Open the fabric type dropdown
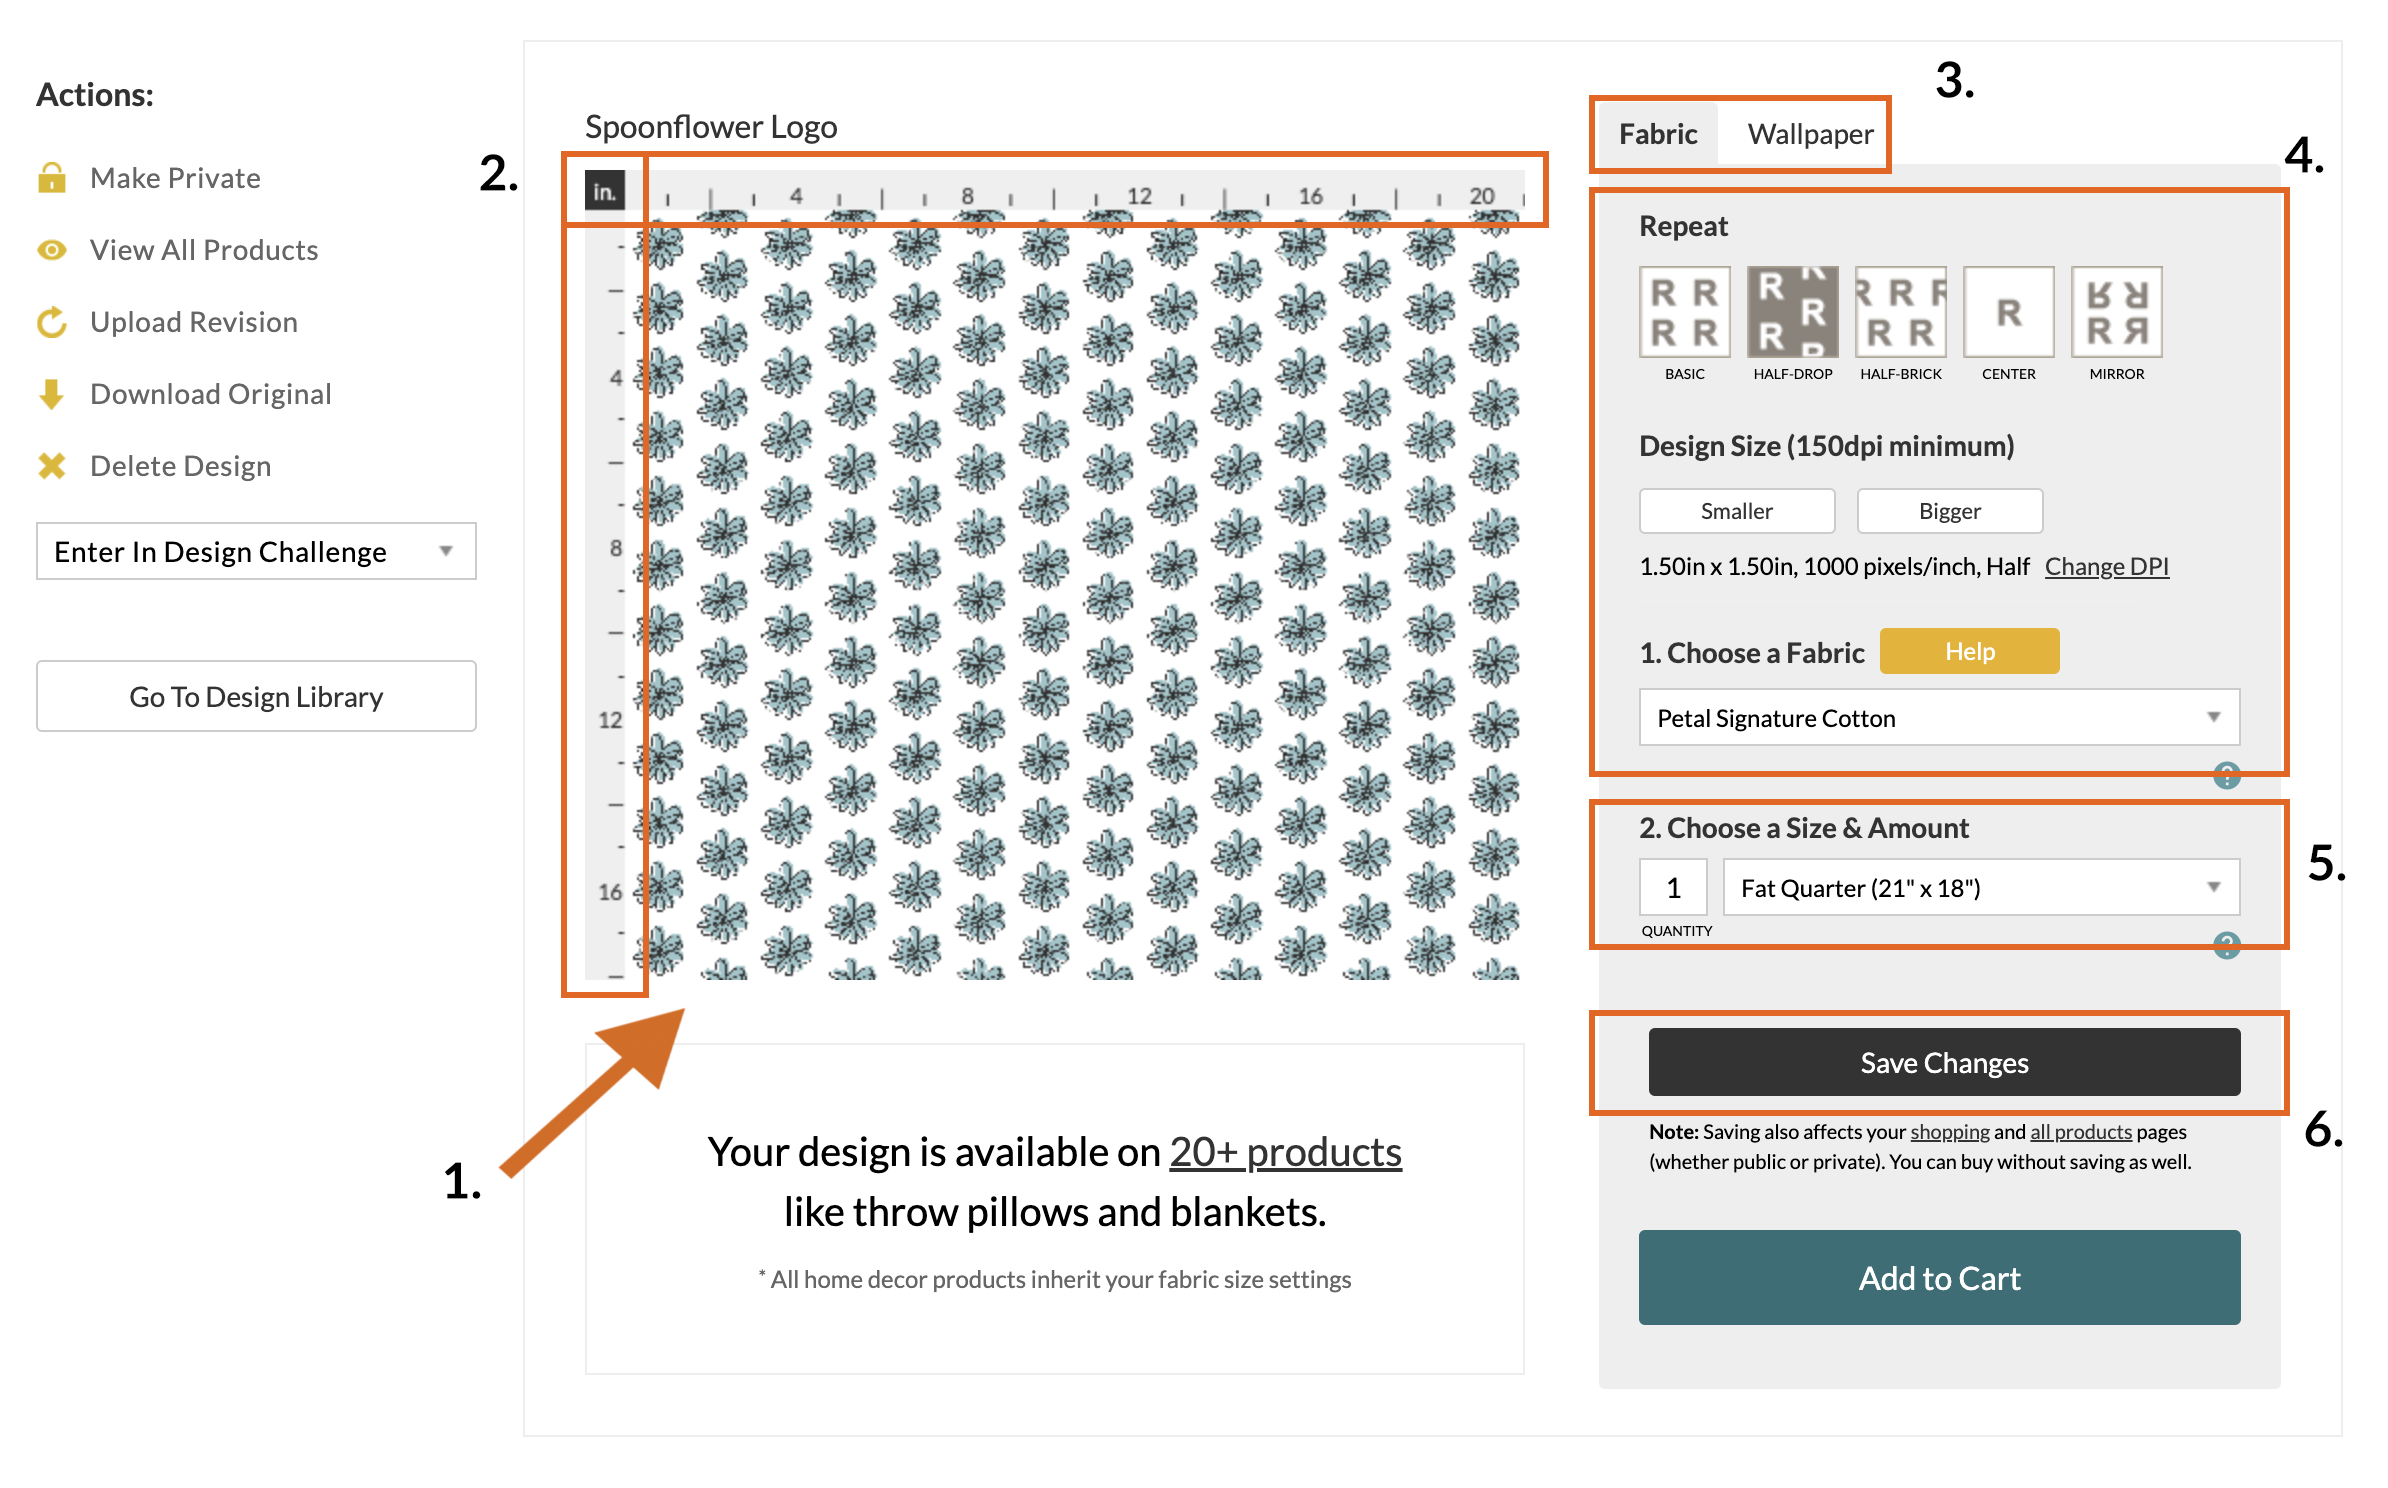 click(1937, 718)
